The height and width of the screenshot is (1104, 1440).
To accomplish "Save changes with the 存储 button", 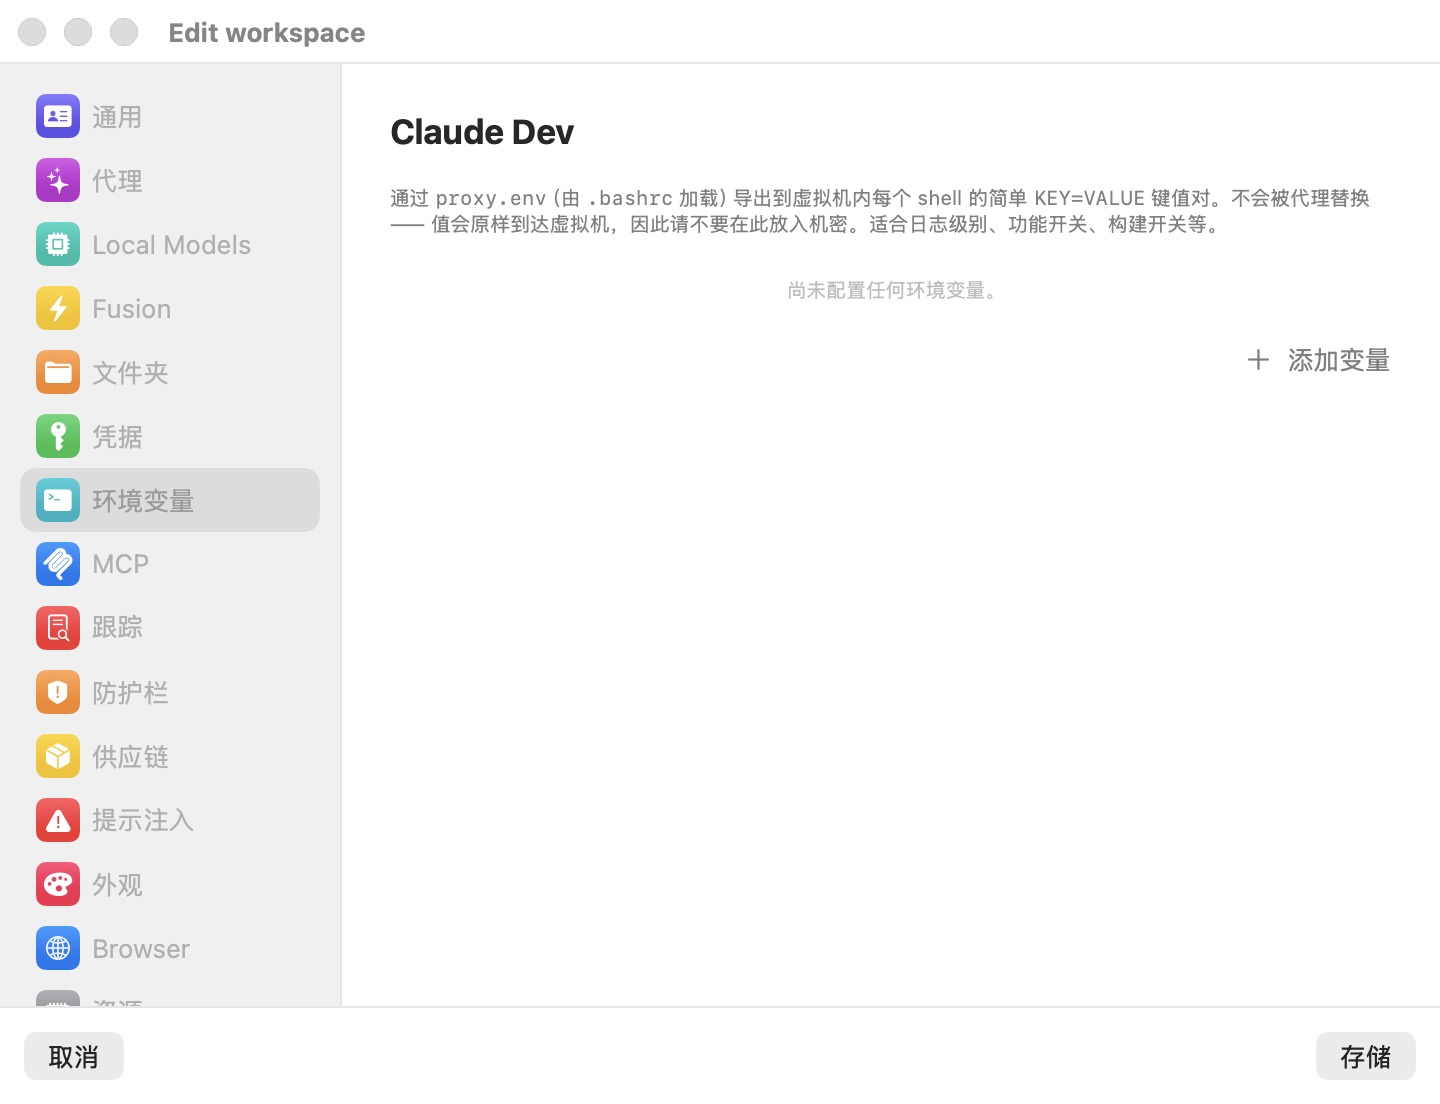I will tap(1365, 1056).
